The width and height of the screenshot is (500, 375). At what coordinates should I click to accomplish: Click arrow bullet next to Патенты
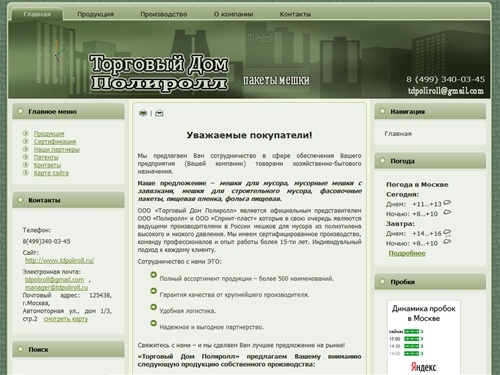(x=26, y=157)
